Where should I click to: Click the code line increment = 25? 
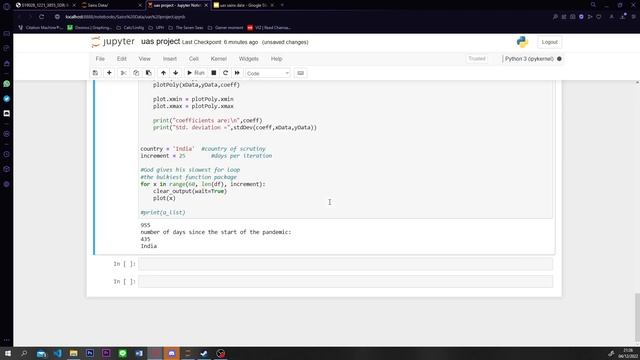point(206,156)
